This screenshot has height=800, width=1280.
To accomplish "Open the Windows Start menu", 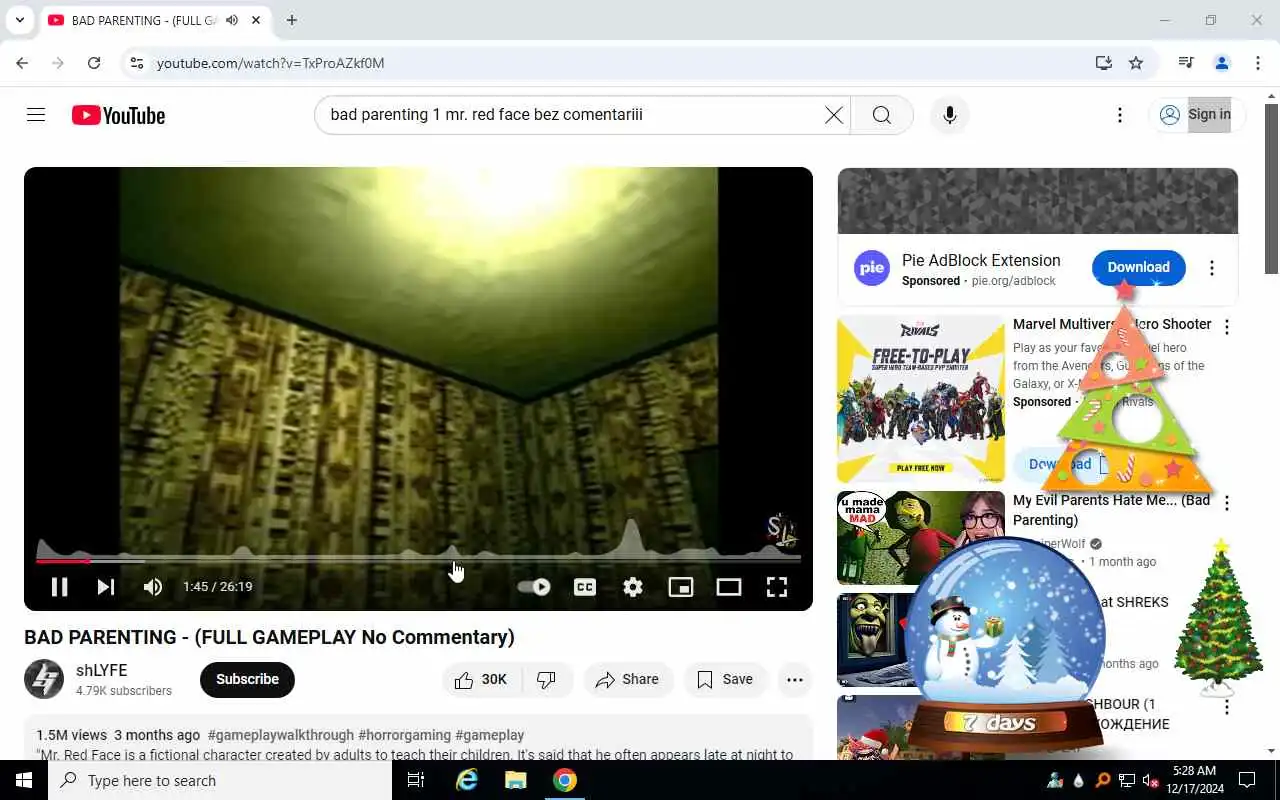I will 24,780.
